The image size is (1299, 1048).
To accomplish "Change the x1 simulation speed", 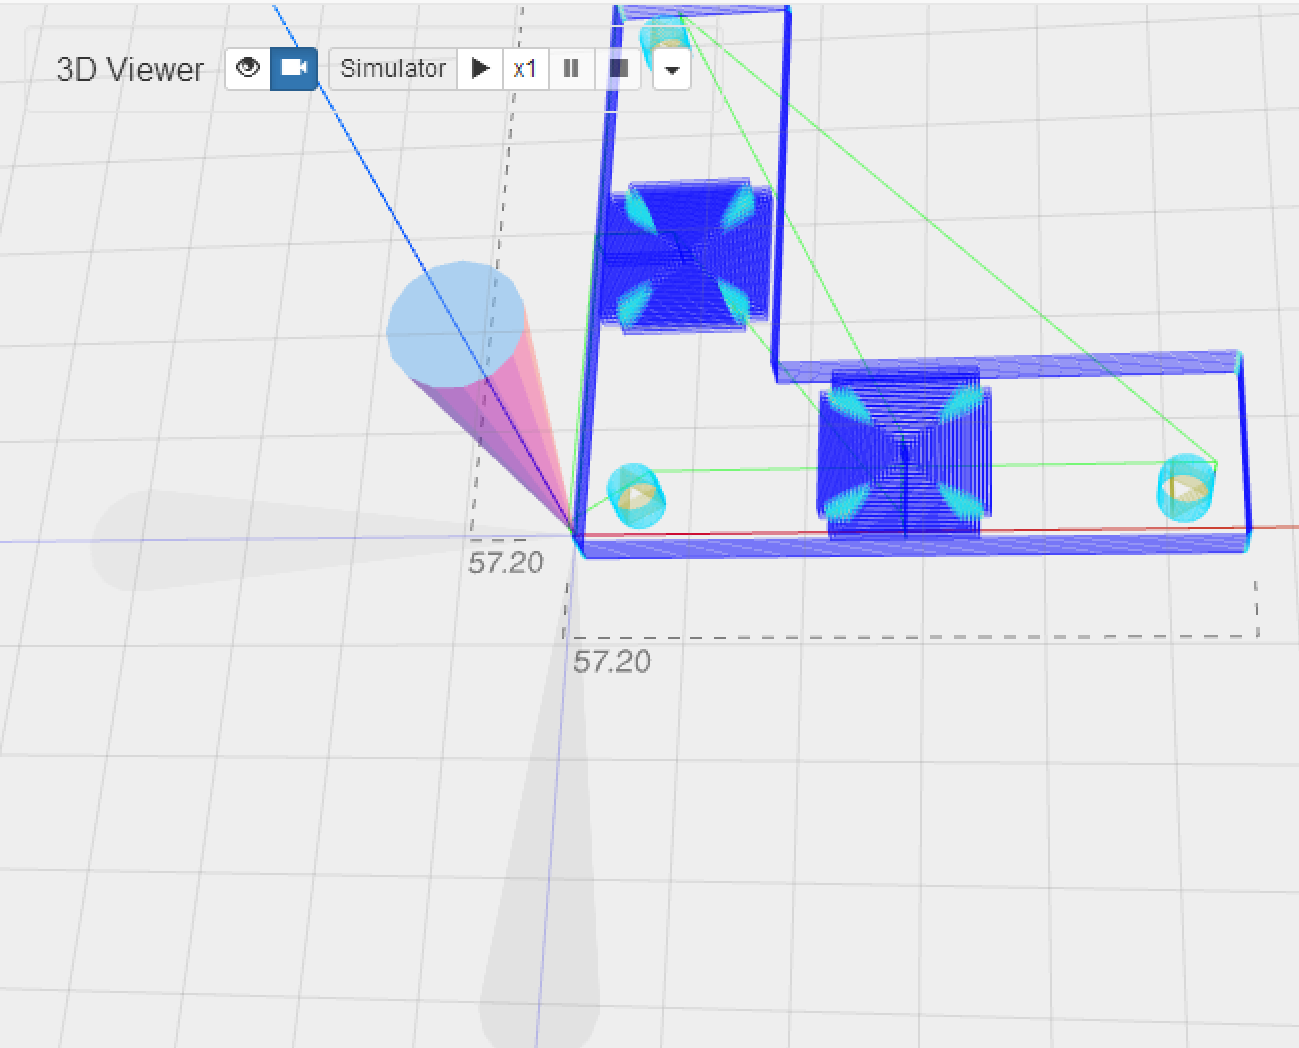I will point(525,69).
